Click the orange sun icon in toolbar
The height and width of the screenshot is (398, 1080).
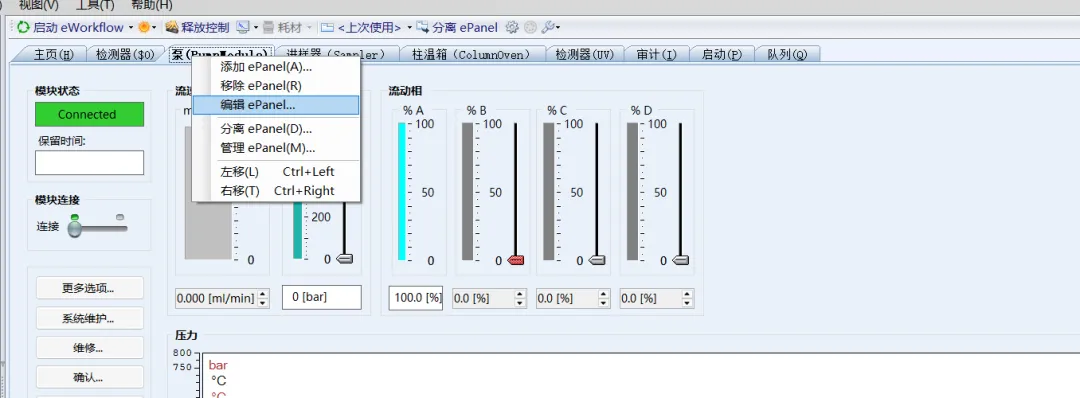tap(143, 28)
